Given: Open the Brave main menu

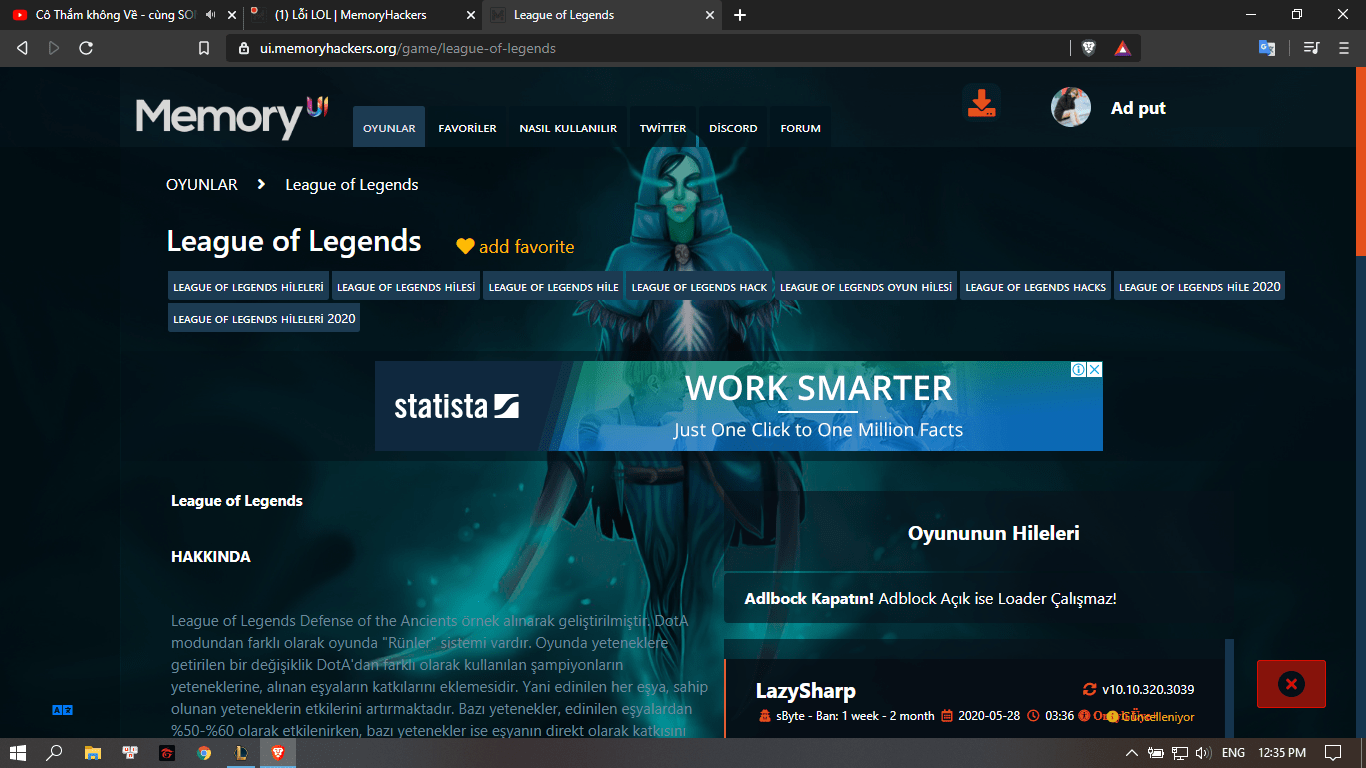Looking at the screenshot, I should (x=1344, y=48).
